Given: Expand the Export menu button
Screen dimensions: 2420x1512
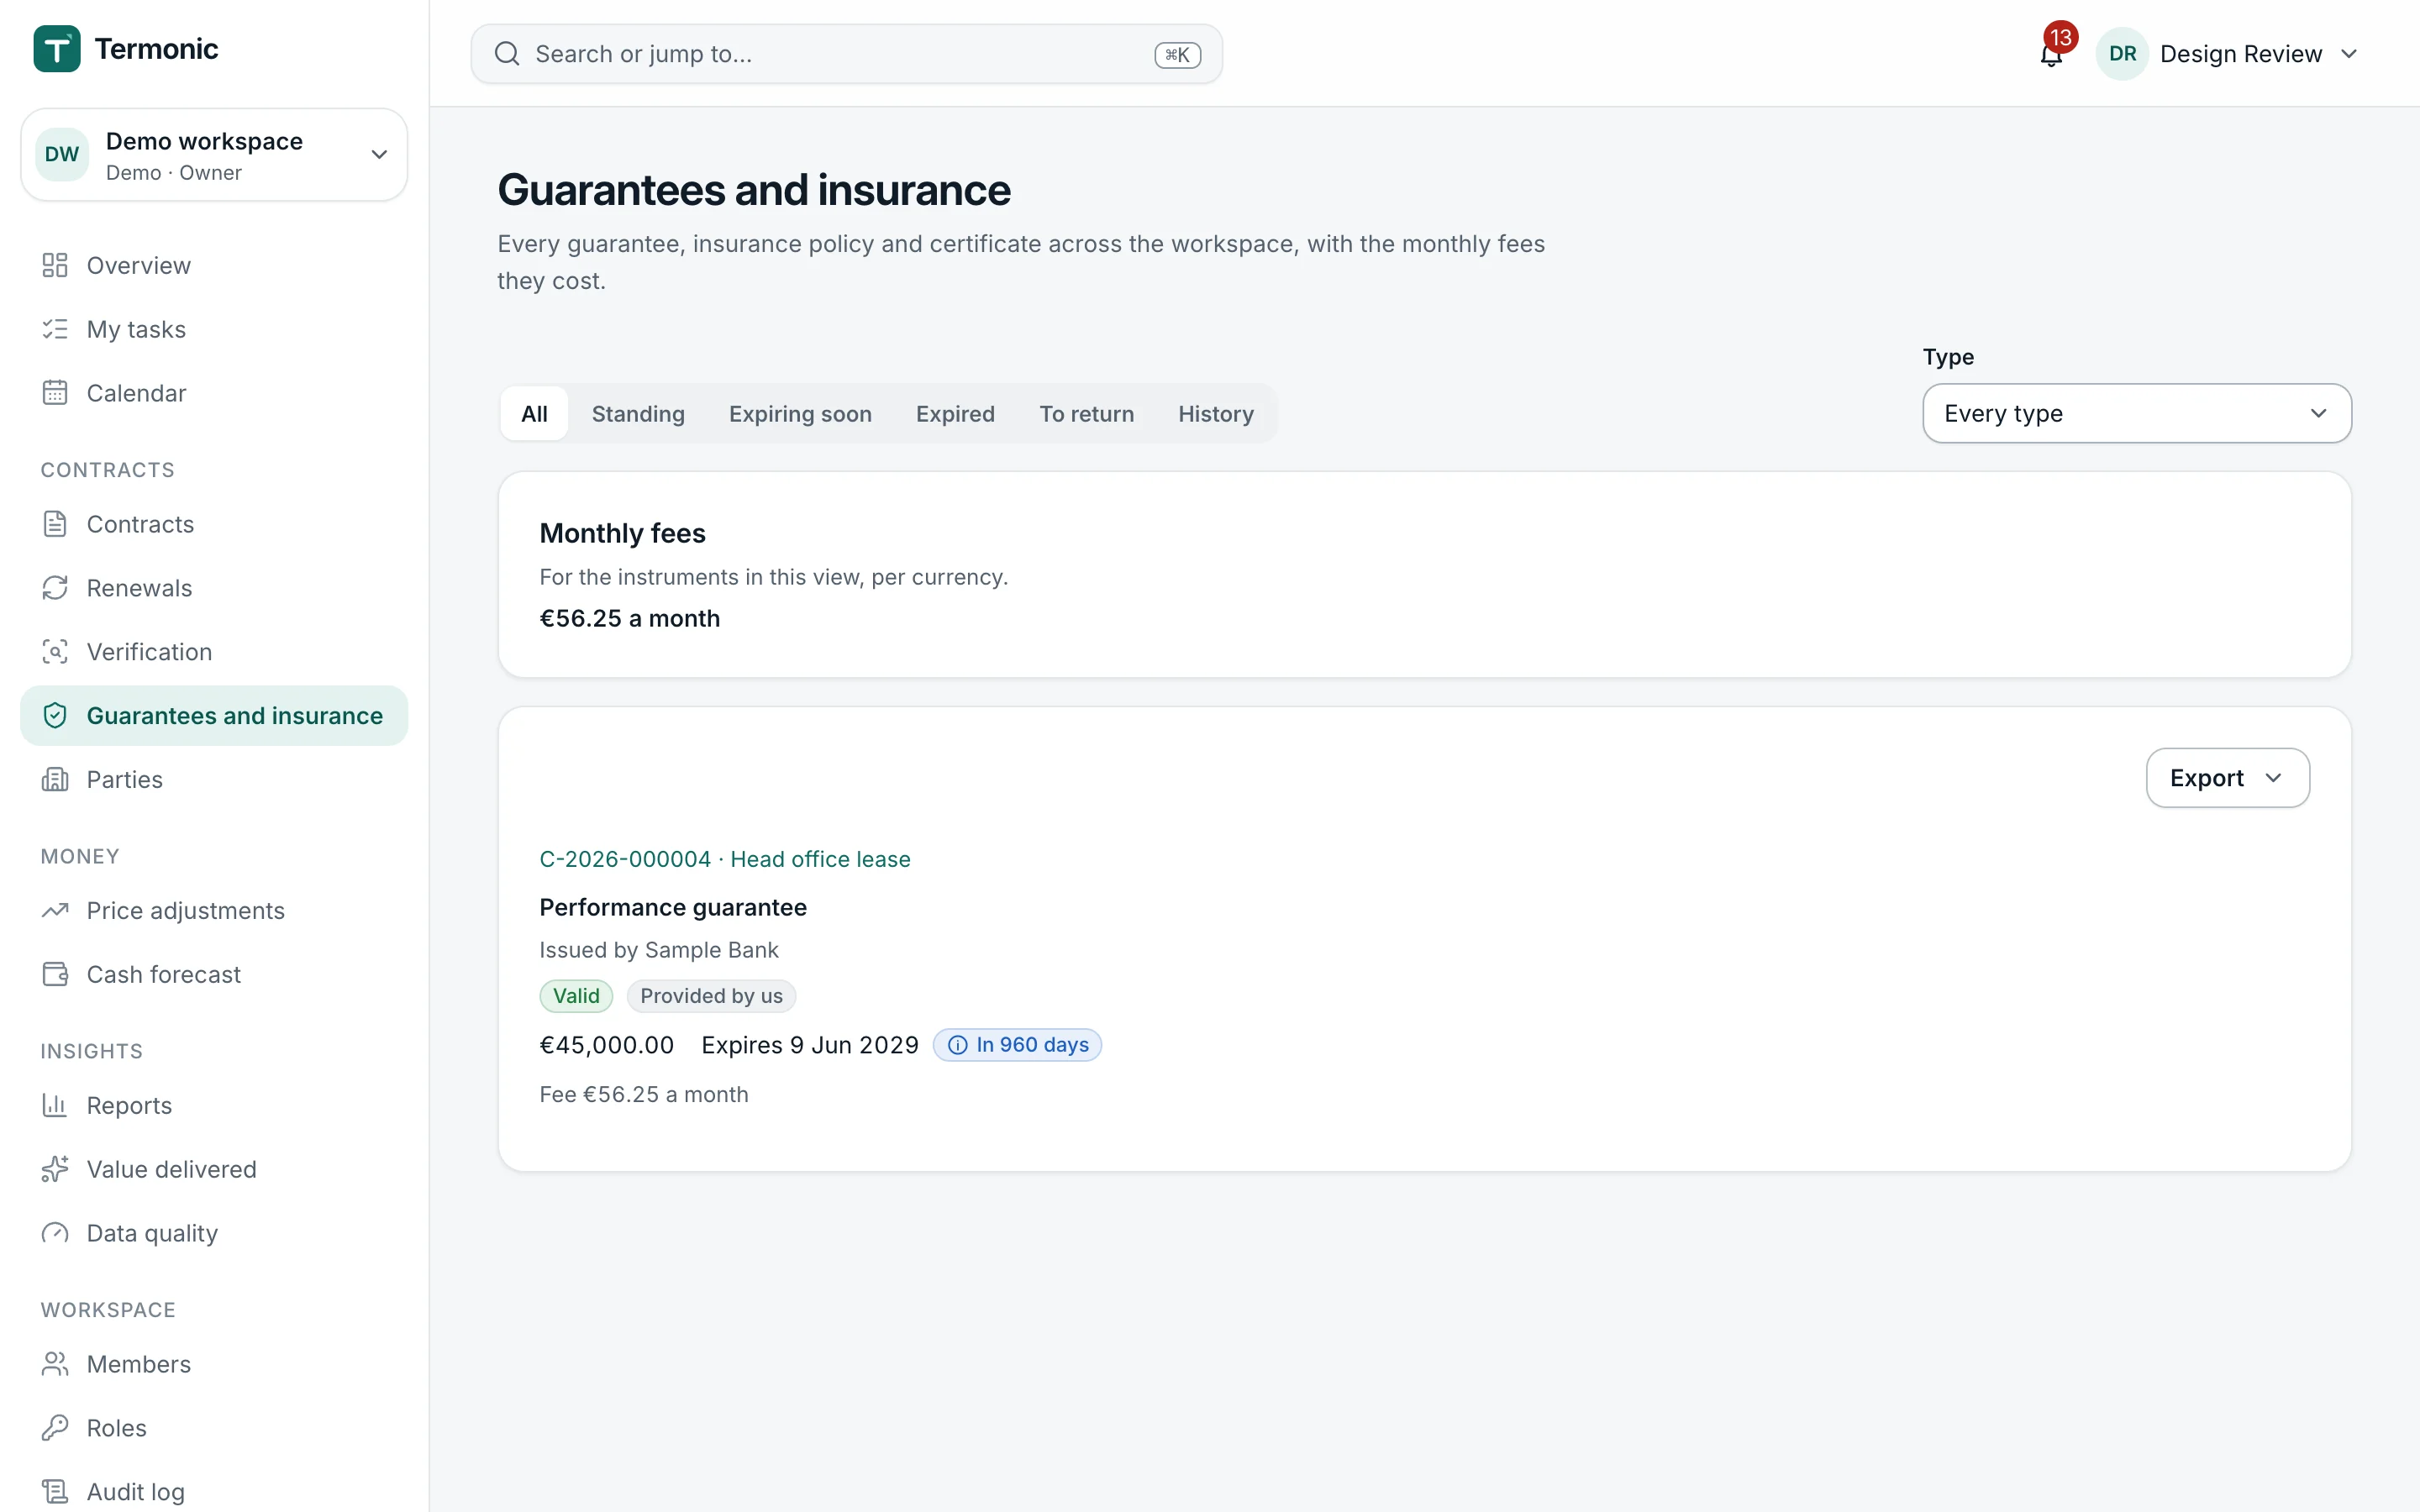Looking at the screenshot, I should click(2227, 778).
